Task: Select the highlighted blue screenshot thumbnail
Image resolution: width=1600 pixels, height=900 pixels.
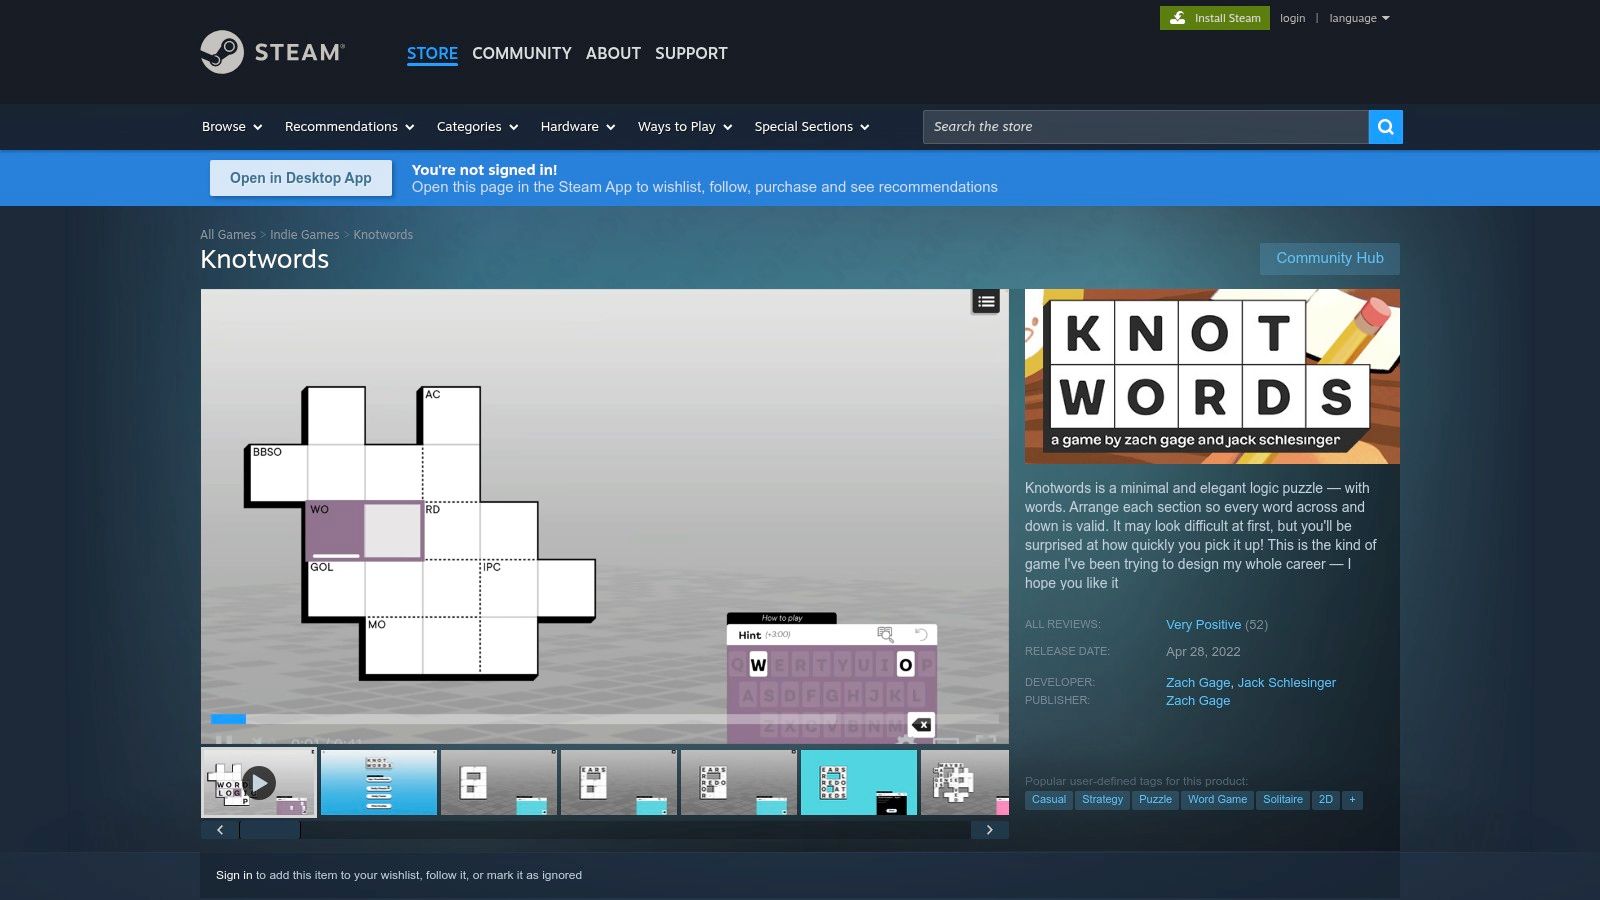Action: pos(858,782)
